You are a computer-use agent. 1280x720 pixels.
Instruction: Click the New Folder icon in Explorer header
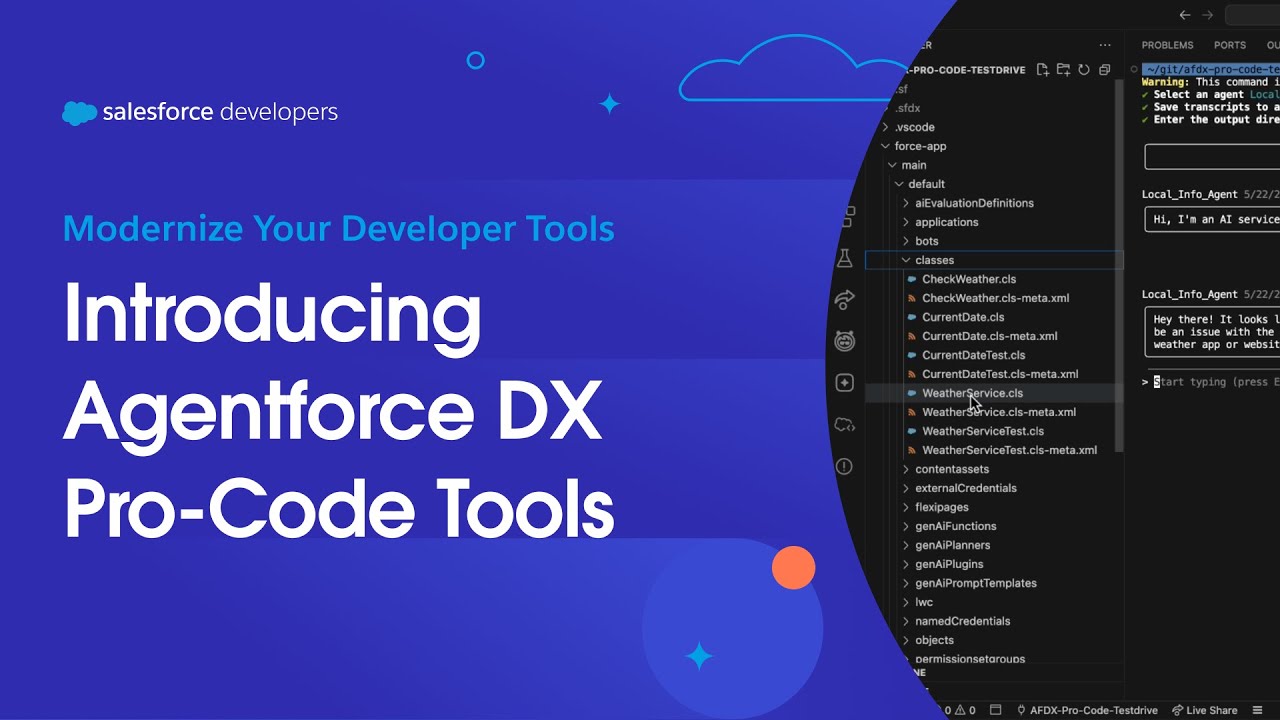point(1063,70)
